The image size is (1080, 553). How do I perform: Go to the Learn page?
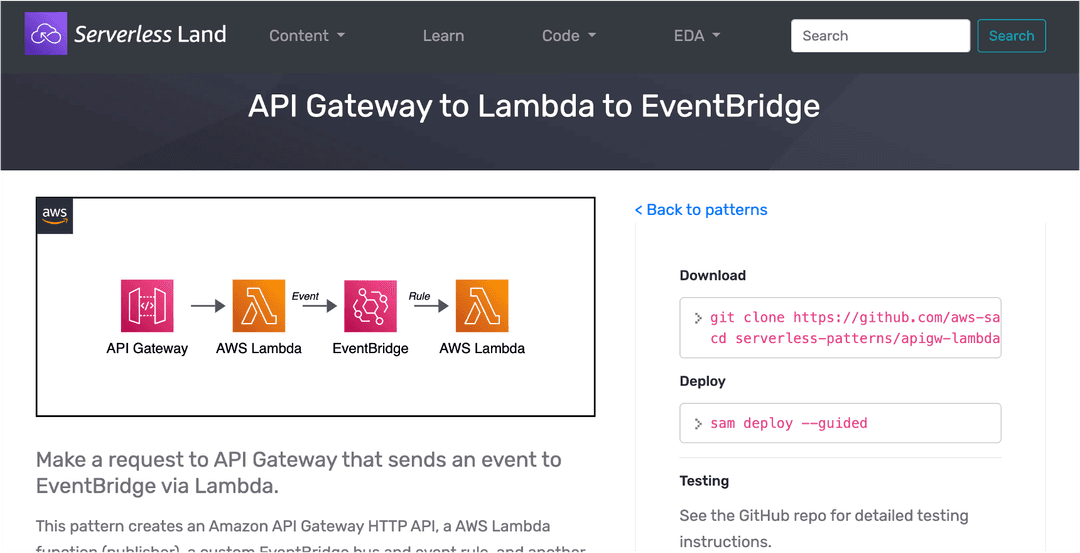point(443,36)
